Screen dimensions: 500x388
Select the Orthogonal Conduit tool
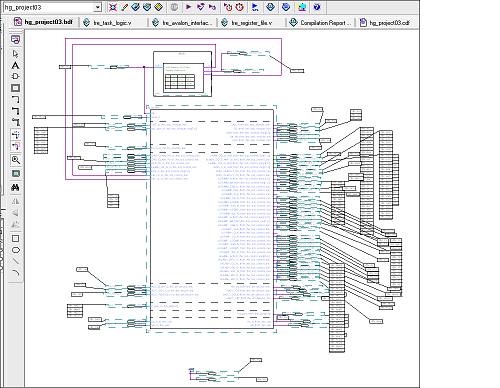[15, 122]
